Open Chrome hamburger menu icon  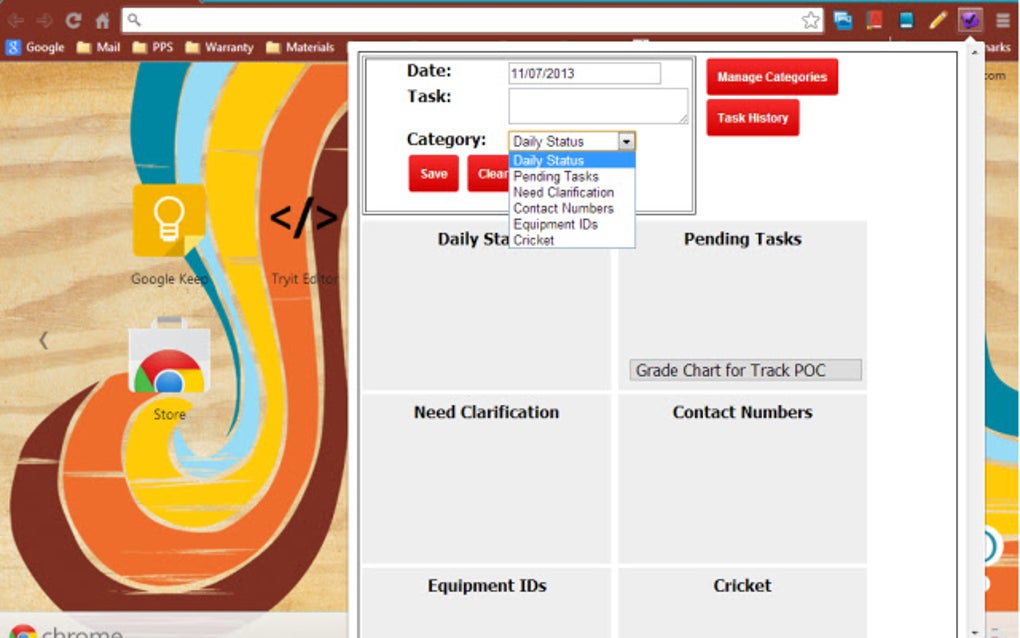click(1002, 21)
